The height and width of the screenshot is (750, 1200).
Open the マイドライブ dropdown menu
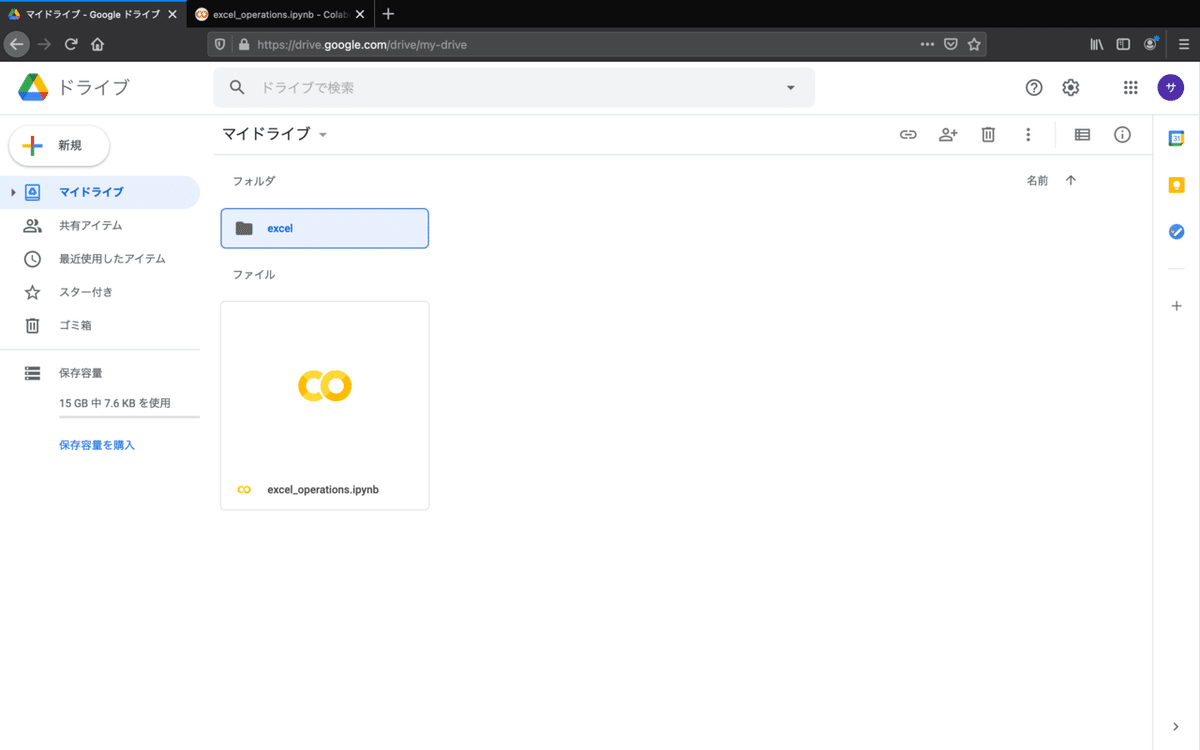322,133
